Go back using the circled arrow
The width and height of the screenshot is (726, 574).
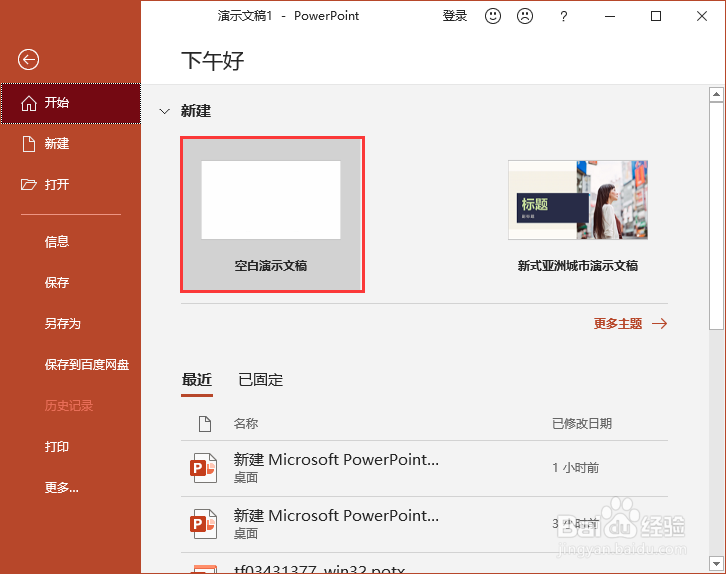click(x=28, y=60)
